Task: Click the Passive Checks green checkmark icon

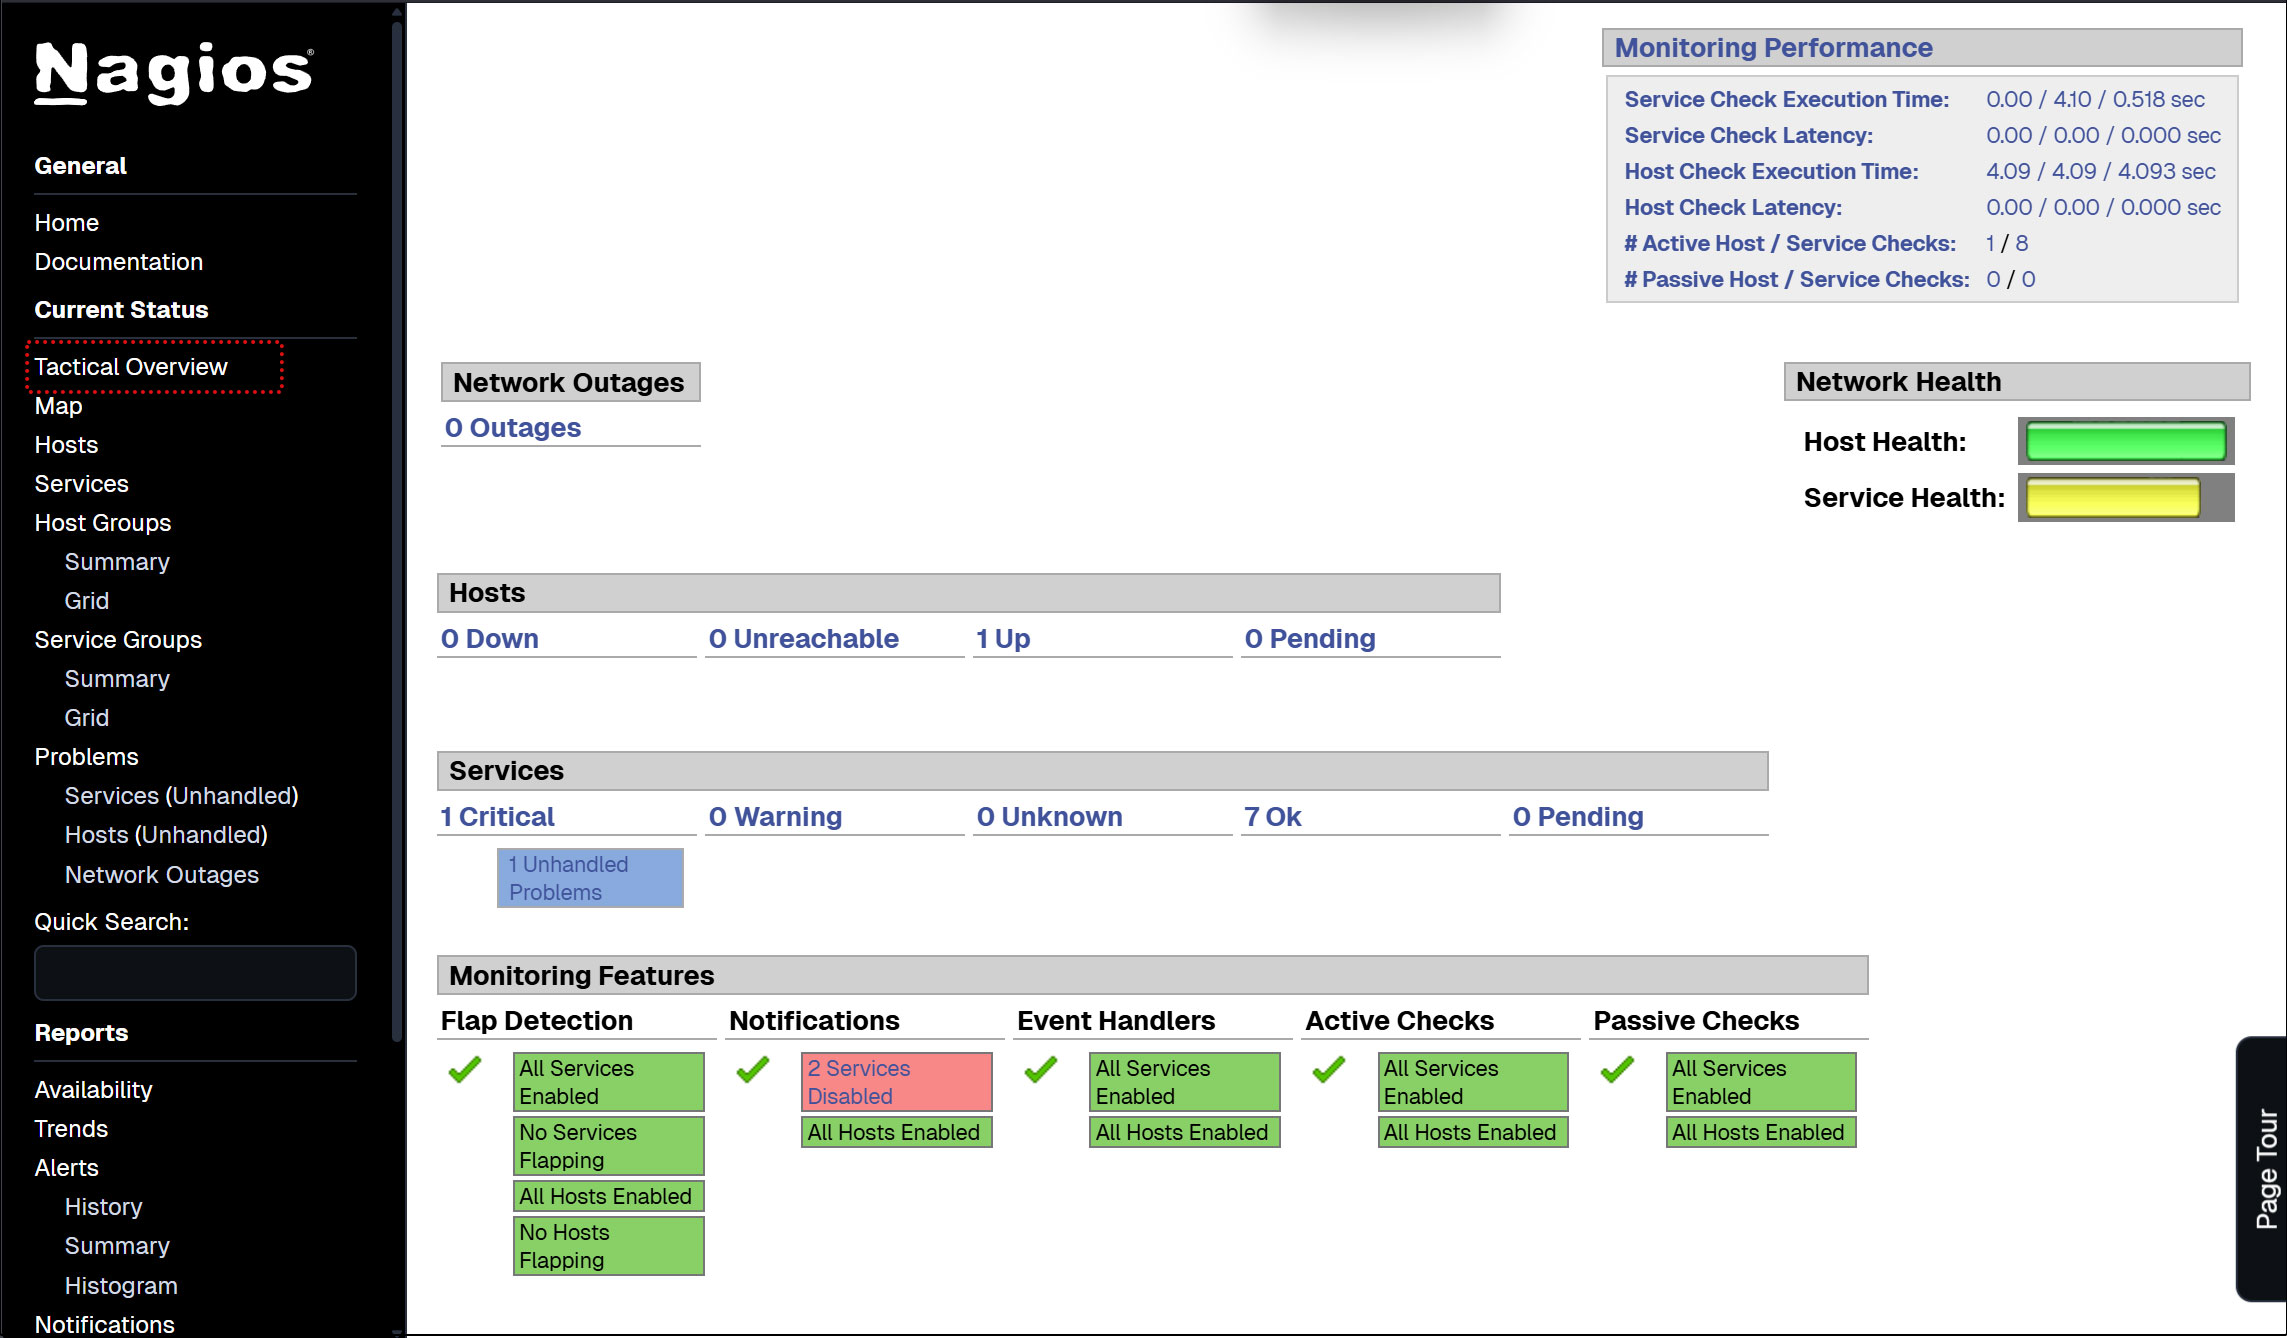Action: click(x=1617, y=1069)
